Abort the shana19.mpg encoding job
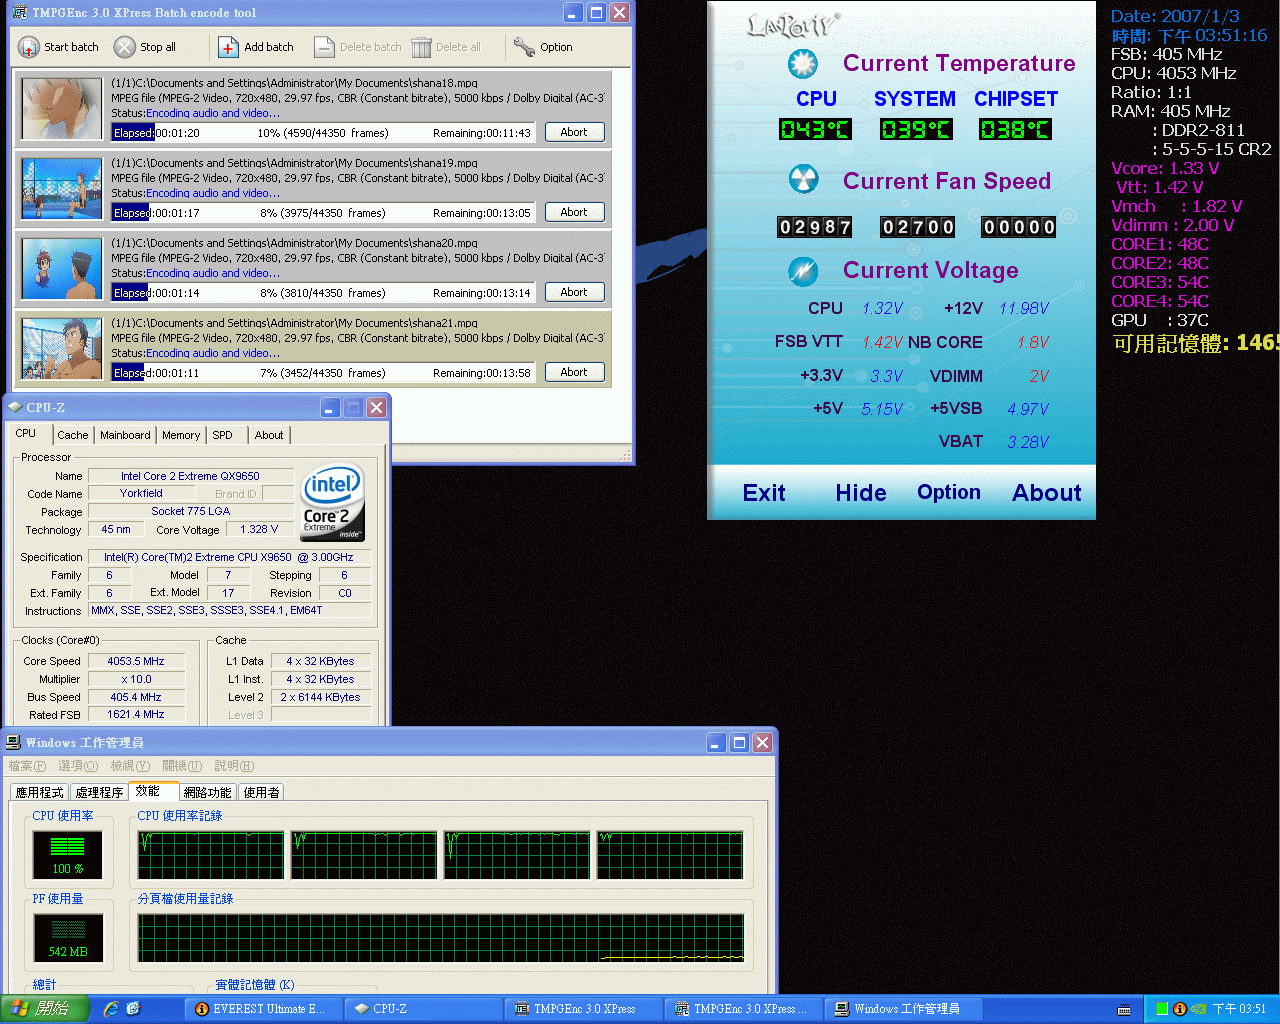This screenshot has width=1280, height=1024. (574, 212)
